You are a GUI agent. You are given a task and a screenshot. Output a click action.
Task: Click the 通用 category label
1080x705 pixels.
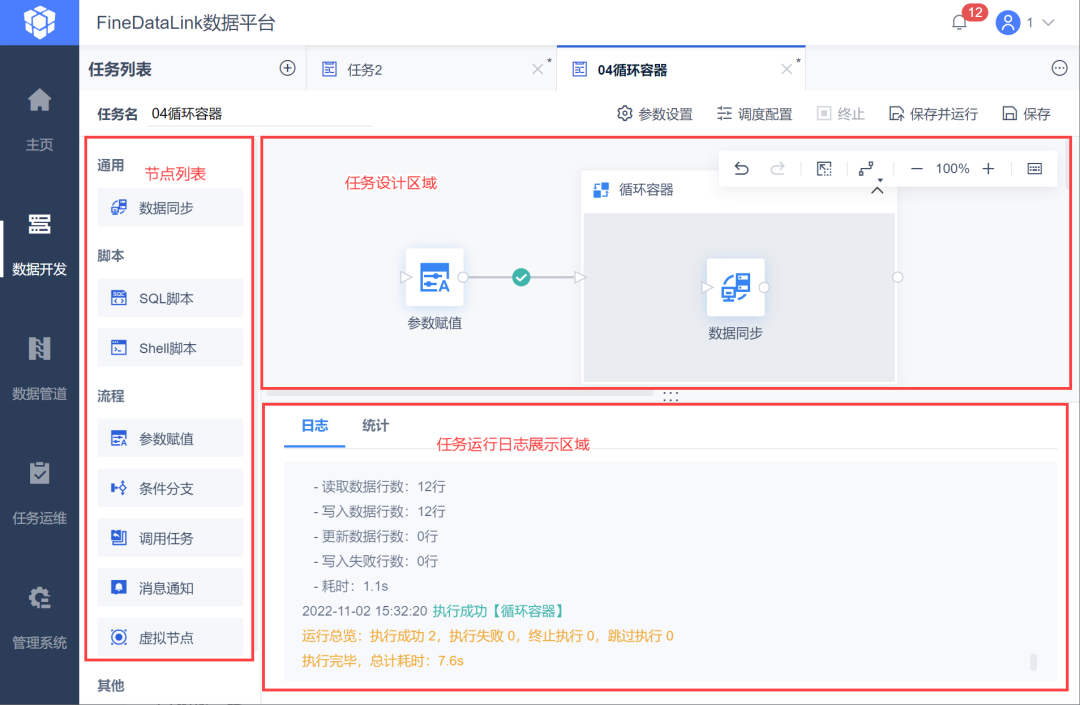[x=110, y=165]
